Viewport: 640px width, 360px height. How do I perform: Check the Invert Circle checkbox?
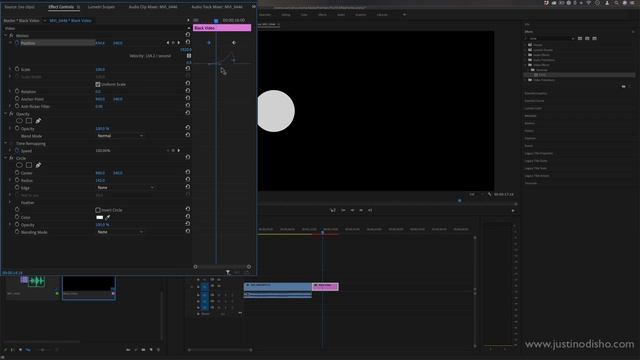(98, 210)
